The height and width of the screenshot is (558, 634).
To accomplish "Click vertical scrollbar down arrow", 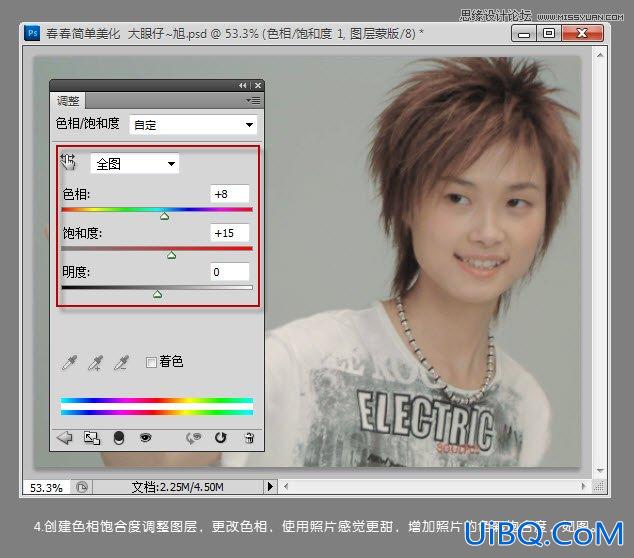I will point(600,471).
